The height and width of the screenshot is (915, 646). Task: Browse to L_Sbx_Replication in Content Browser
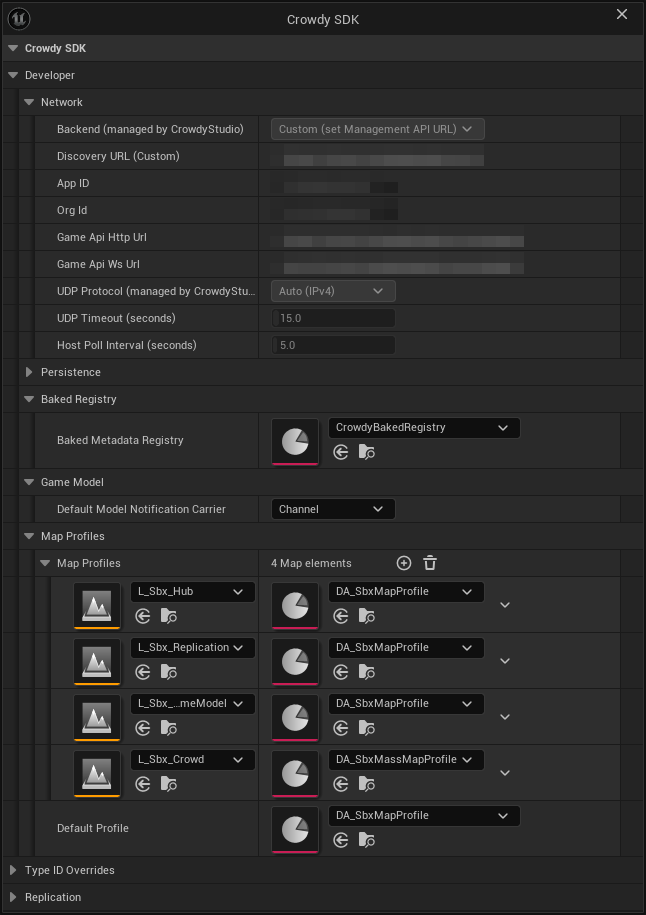coord(169,672)
